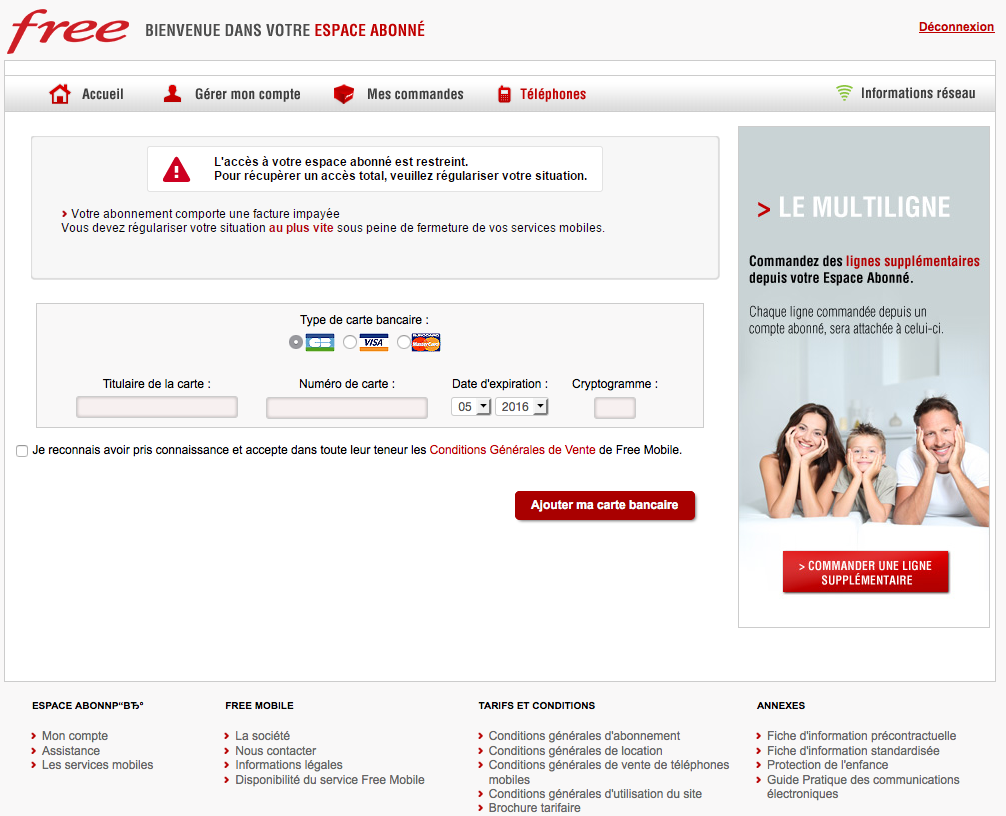1006x816 pixels.
Task: Click the CB card logo
Action: tap(320, 343)
